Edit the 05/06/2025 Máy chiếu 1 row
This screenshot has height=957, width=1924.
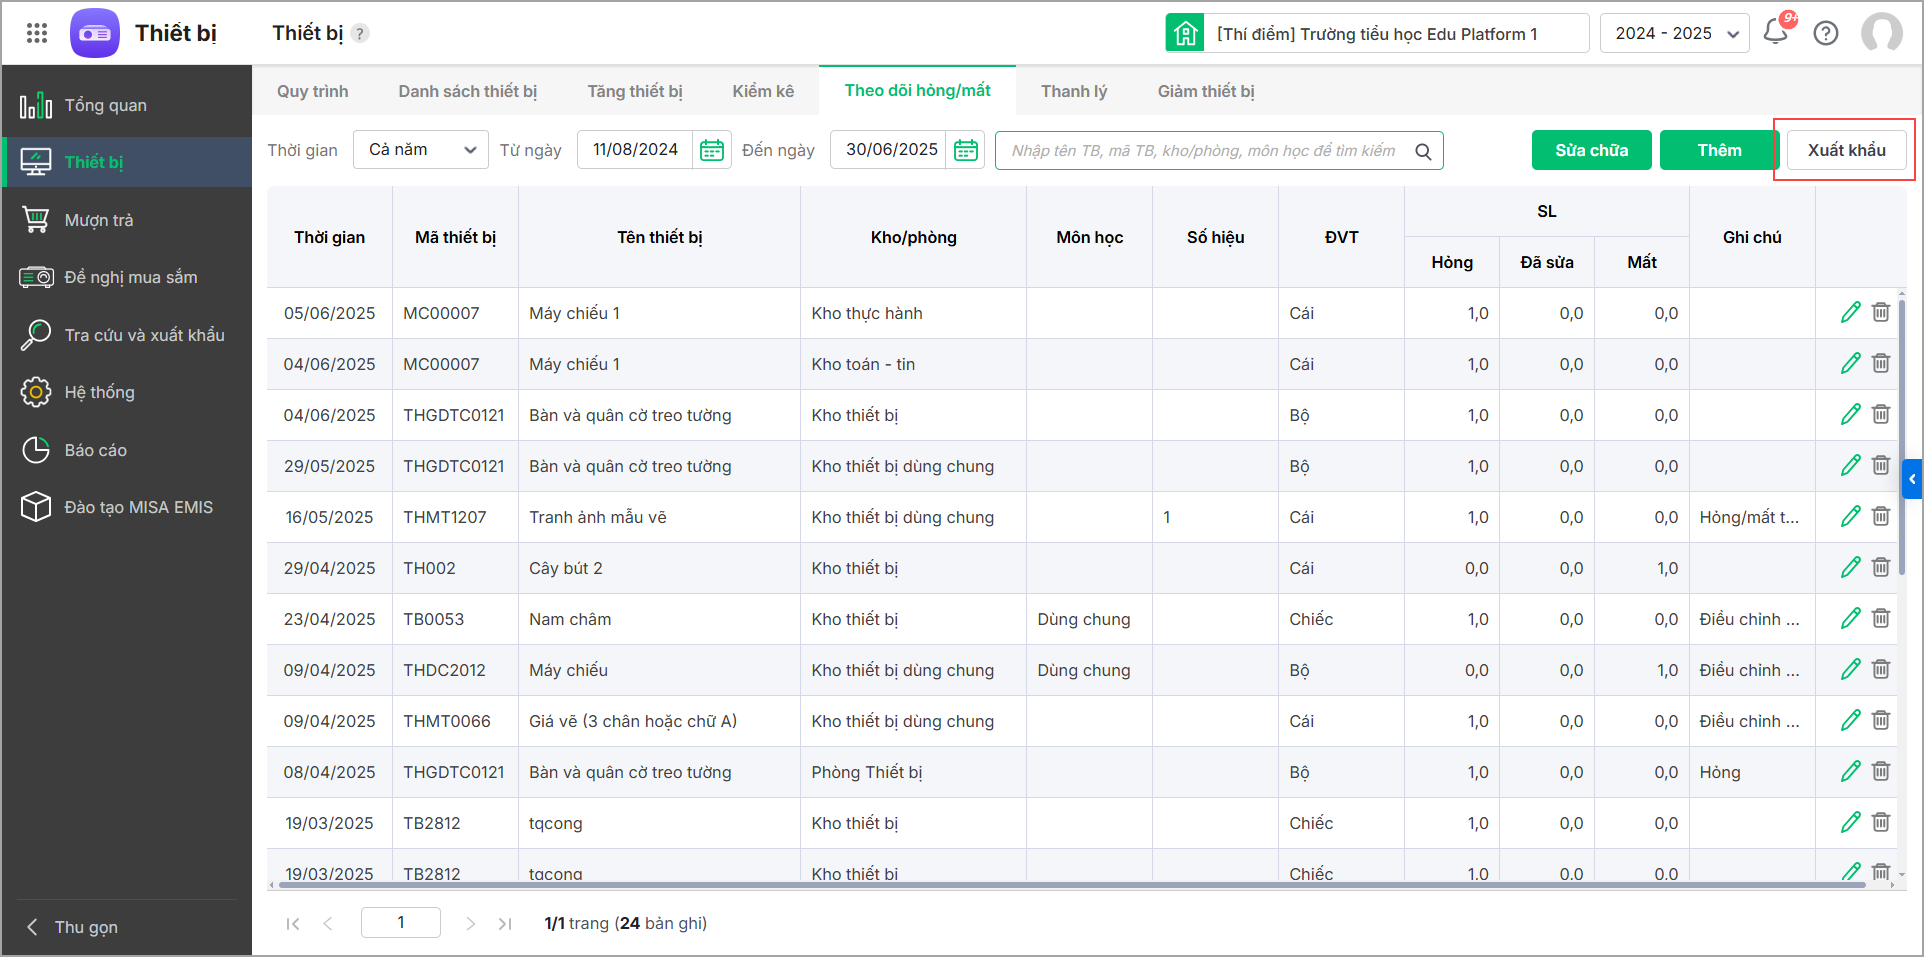coord(1850,312)
